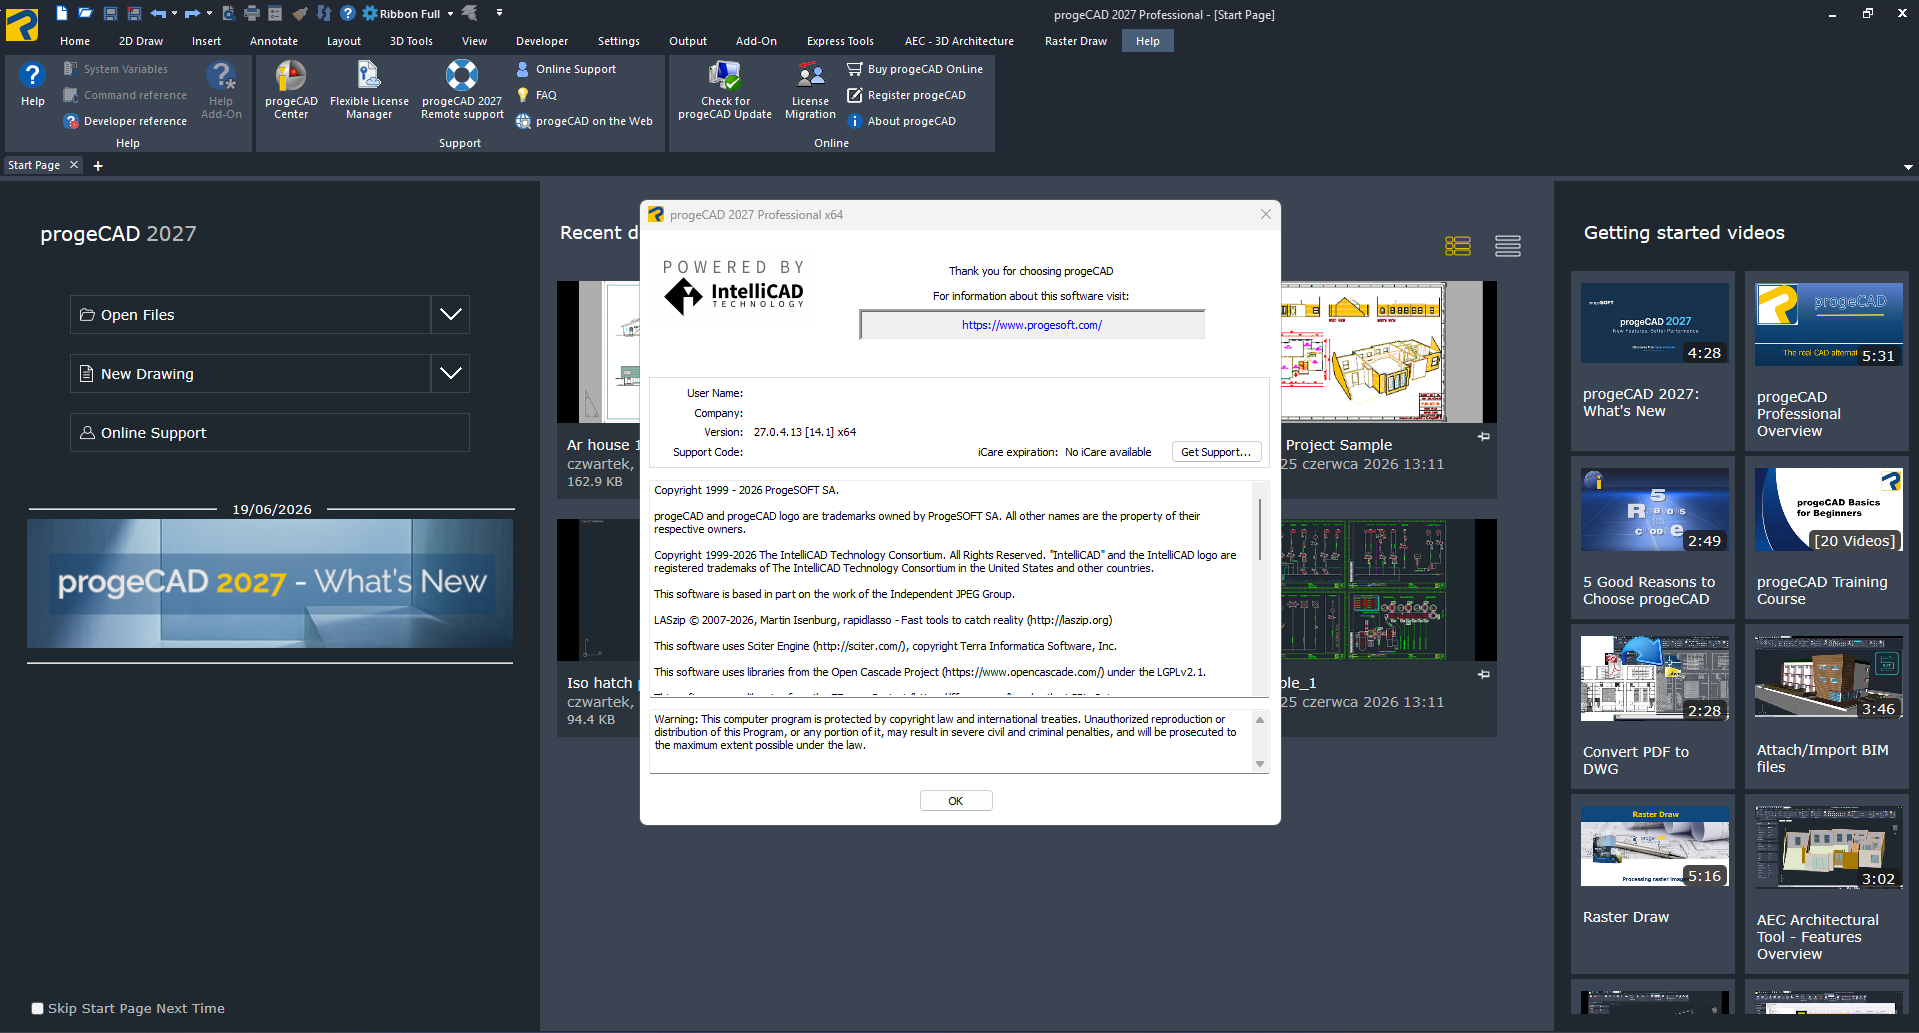Click Check for progeCAD Update
Image resolution: width=1919 pixels, height=1033 pixels.
click(725, 90)
